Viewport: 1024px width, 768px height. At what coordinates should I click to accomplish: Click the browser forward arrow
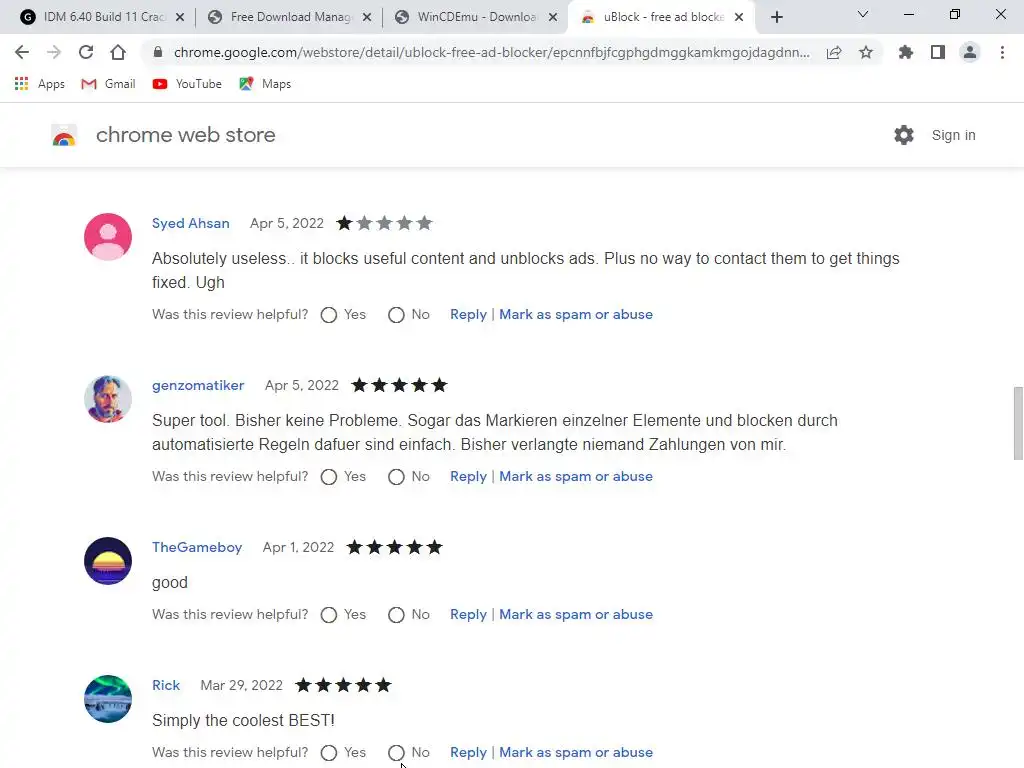[x=54, y=52]
